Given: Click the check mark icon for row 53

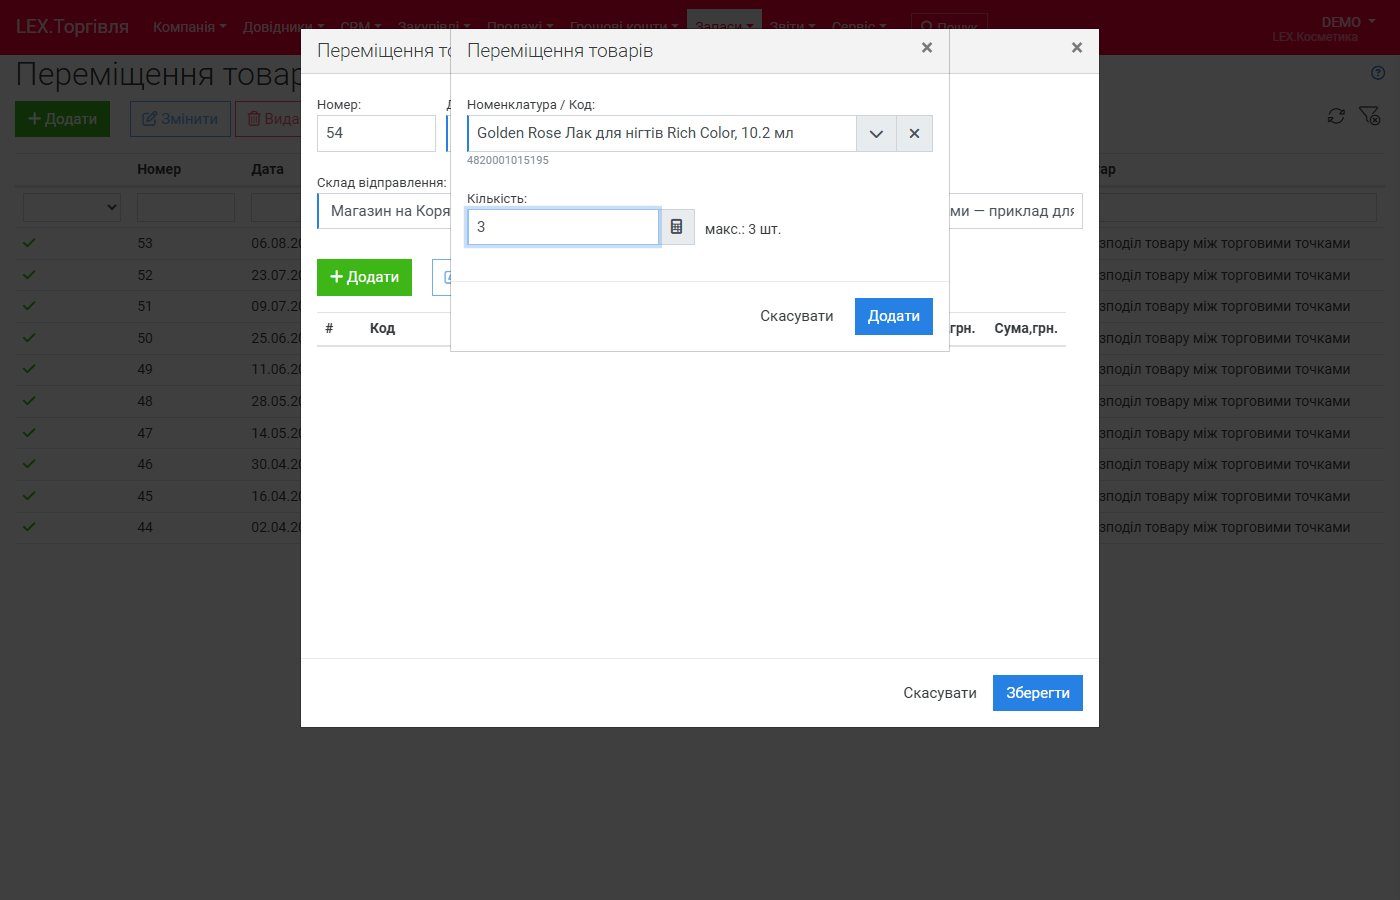Looking at the screenshot, I should point(29,243).
